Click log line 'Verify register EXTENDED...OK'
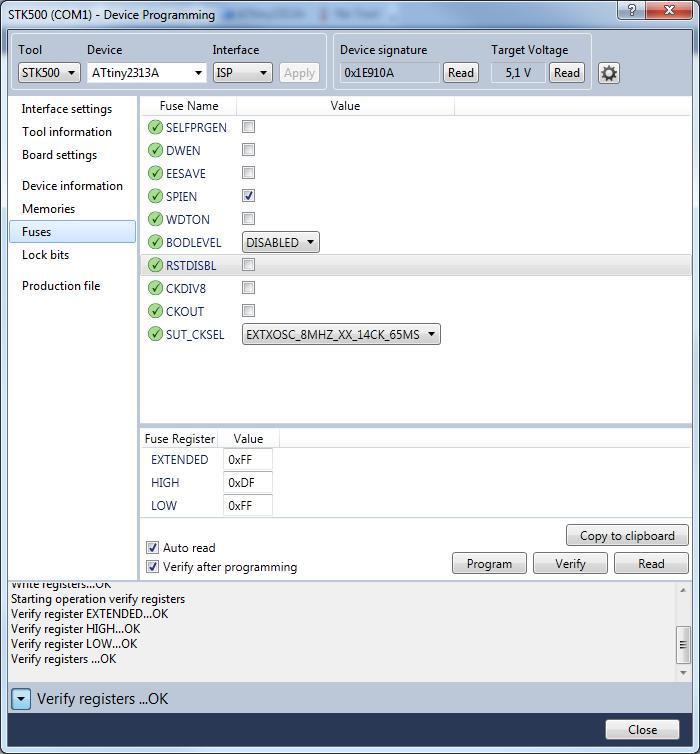700x754 pixels. (89, 614)
